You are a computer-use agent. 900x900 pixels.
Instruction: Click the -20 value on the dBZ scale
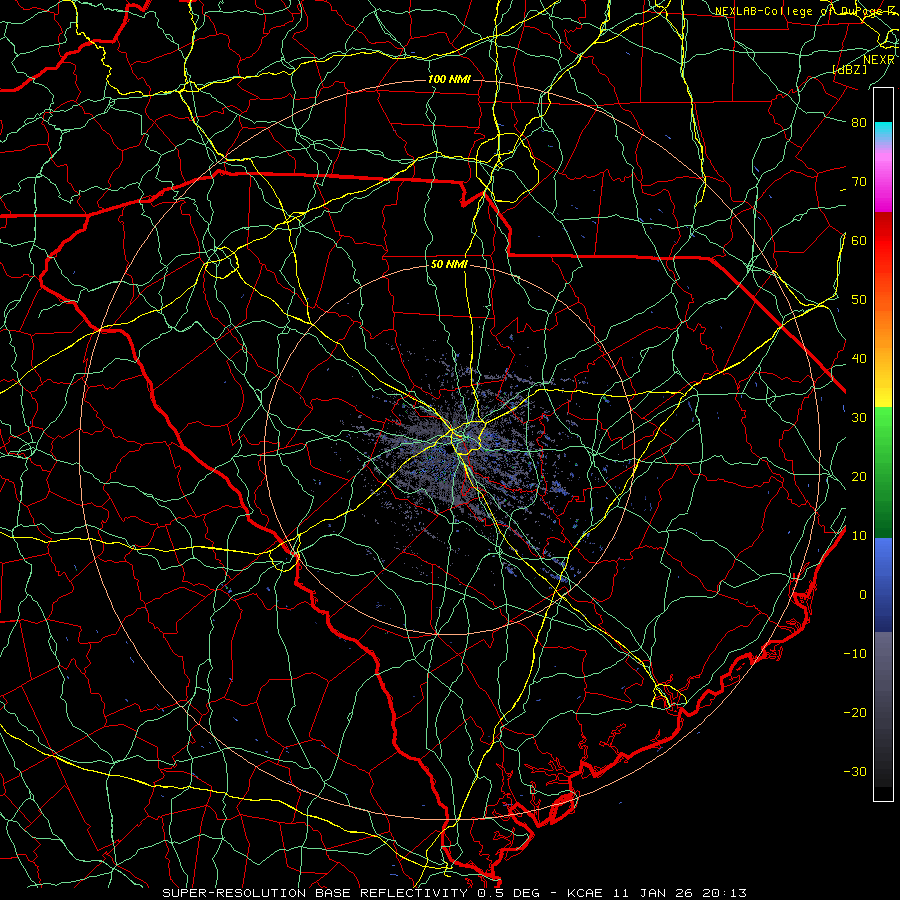(x=855, y=713)
